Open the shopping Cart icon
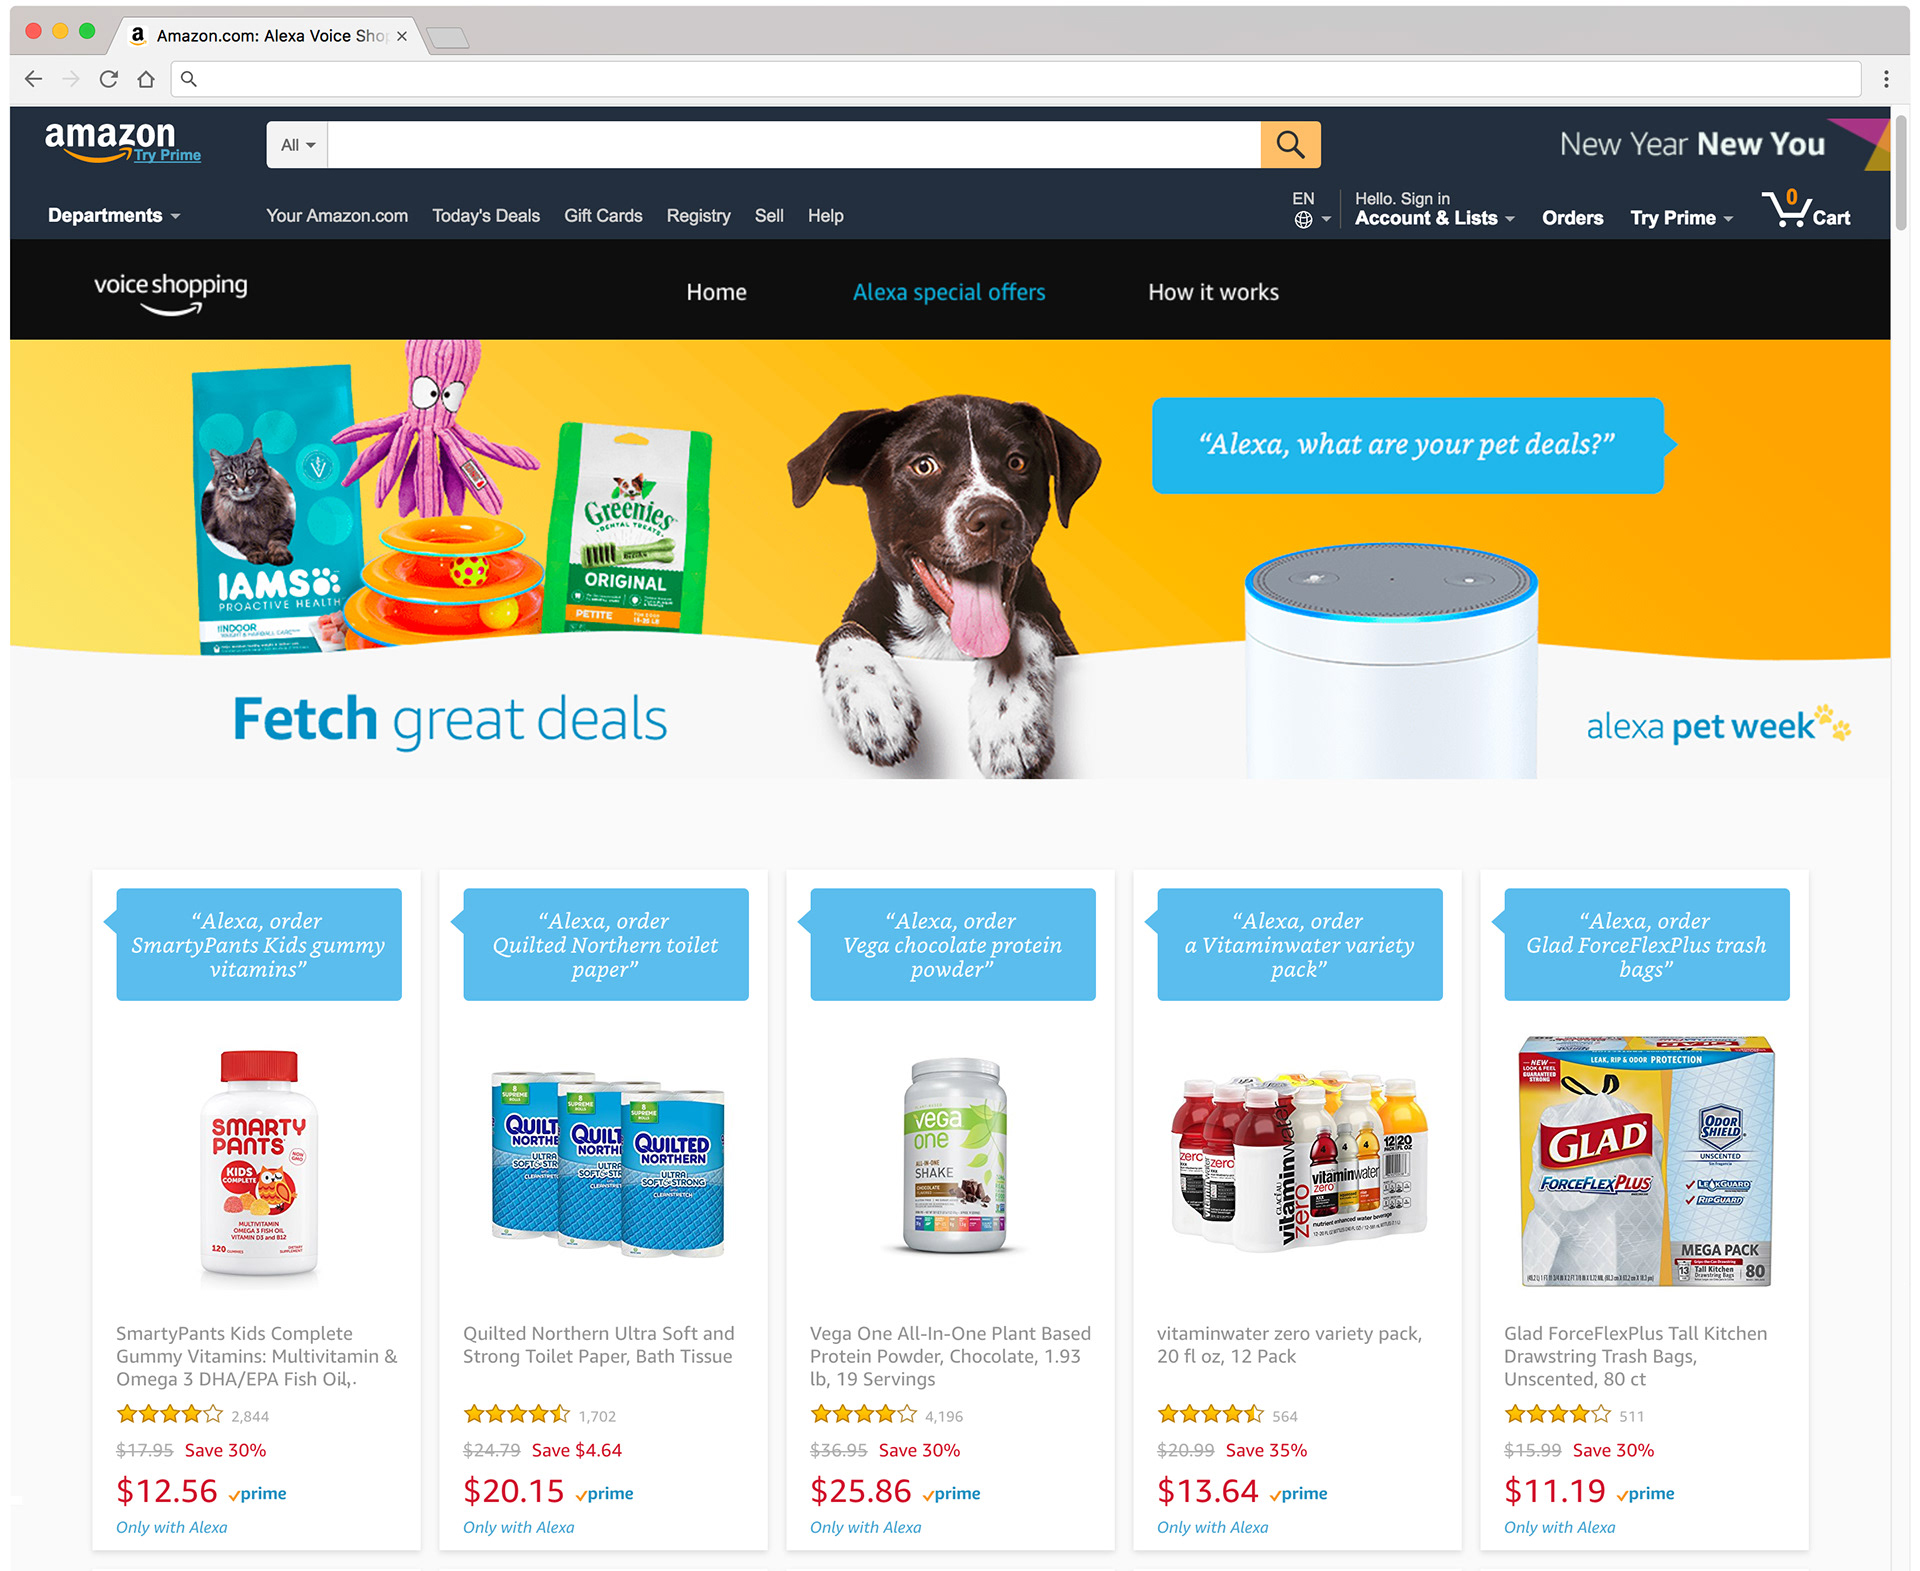 pos(1806,210)
